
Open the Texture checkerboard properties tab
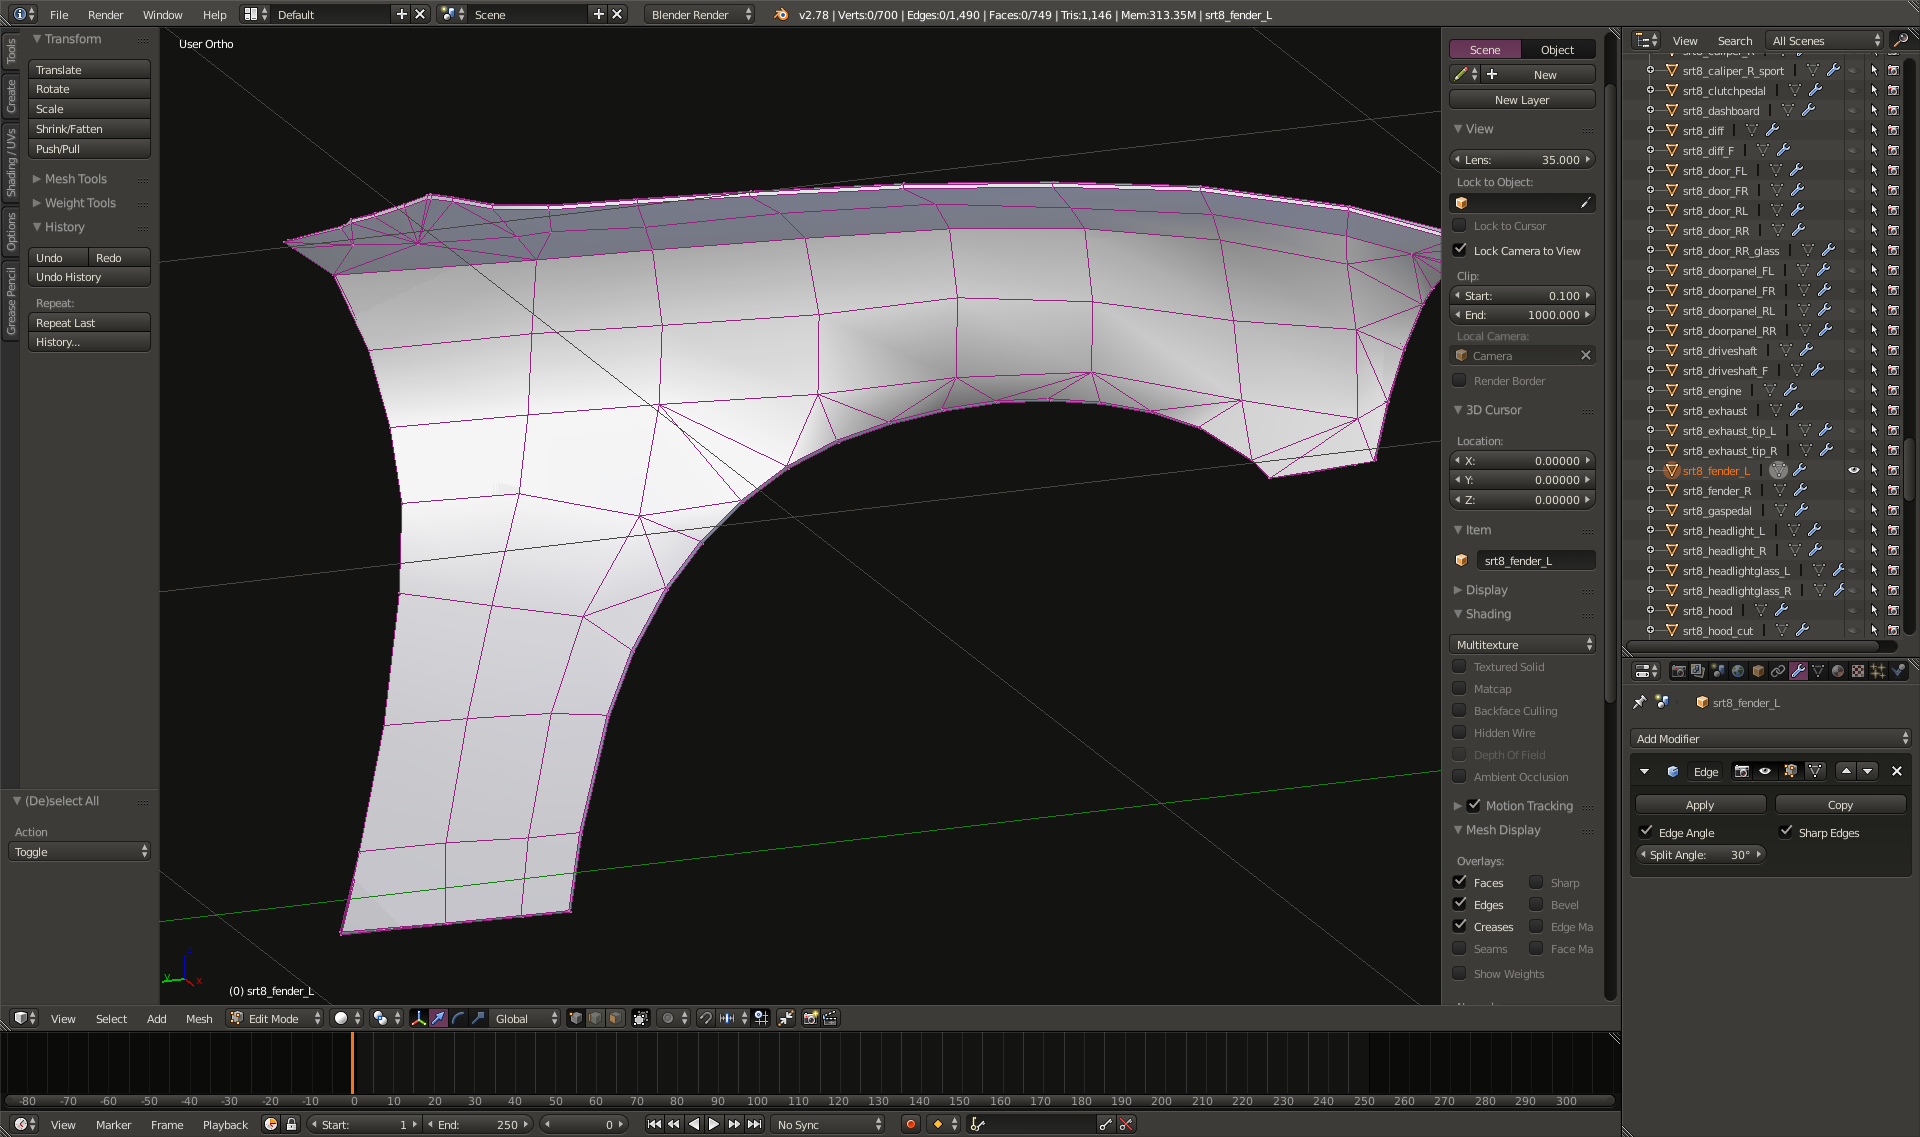[1858, 671]
